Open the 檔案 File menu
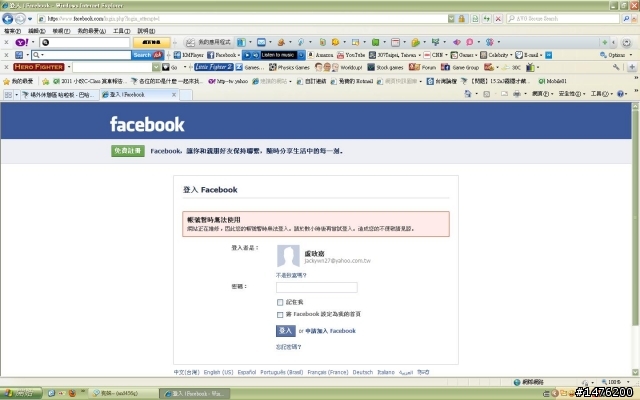This screenshot has width=640, height=400. [x=12, y=31]
